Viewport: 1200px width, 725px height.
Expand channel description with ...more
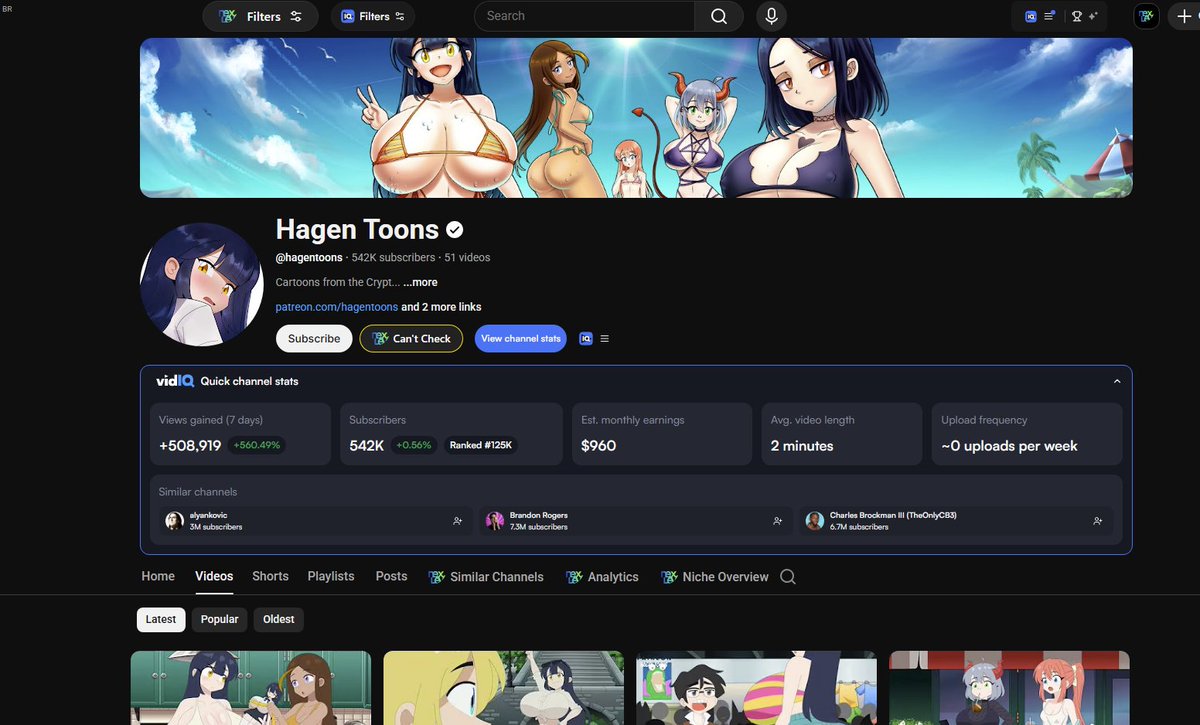pos(420,282)
